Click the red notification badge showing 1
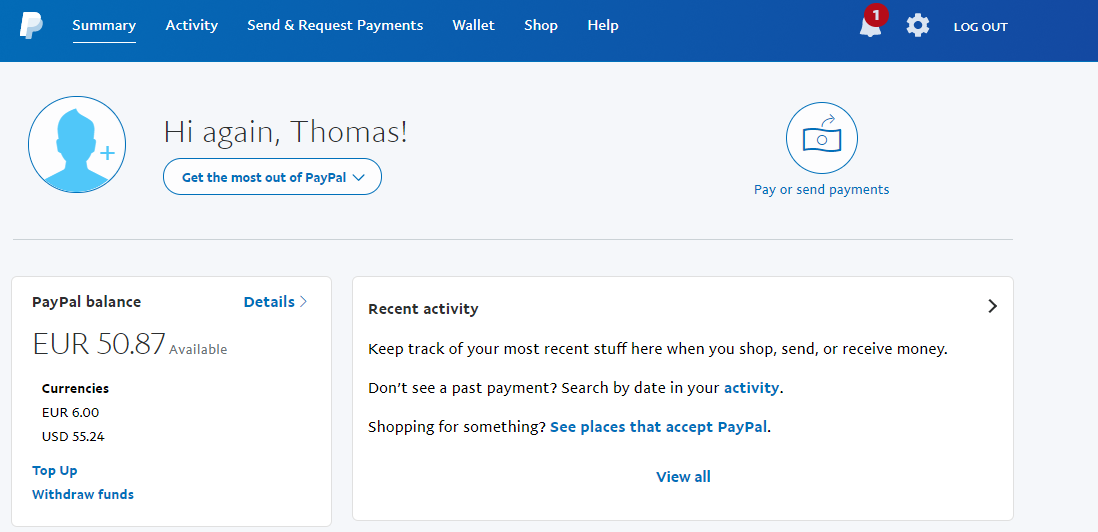This screenshot has width=1098, height=532. (x=876, y=14)
